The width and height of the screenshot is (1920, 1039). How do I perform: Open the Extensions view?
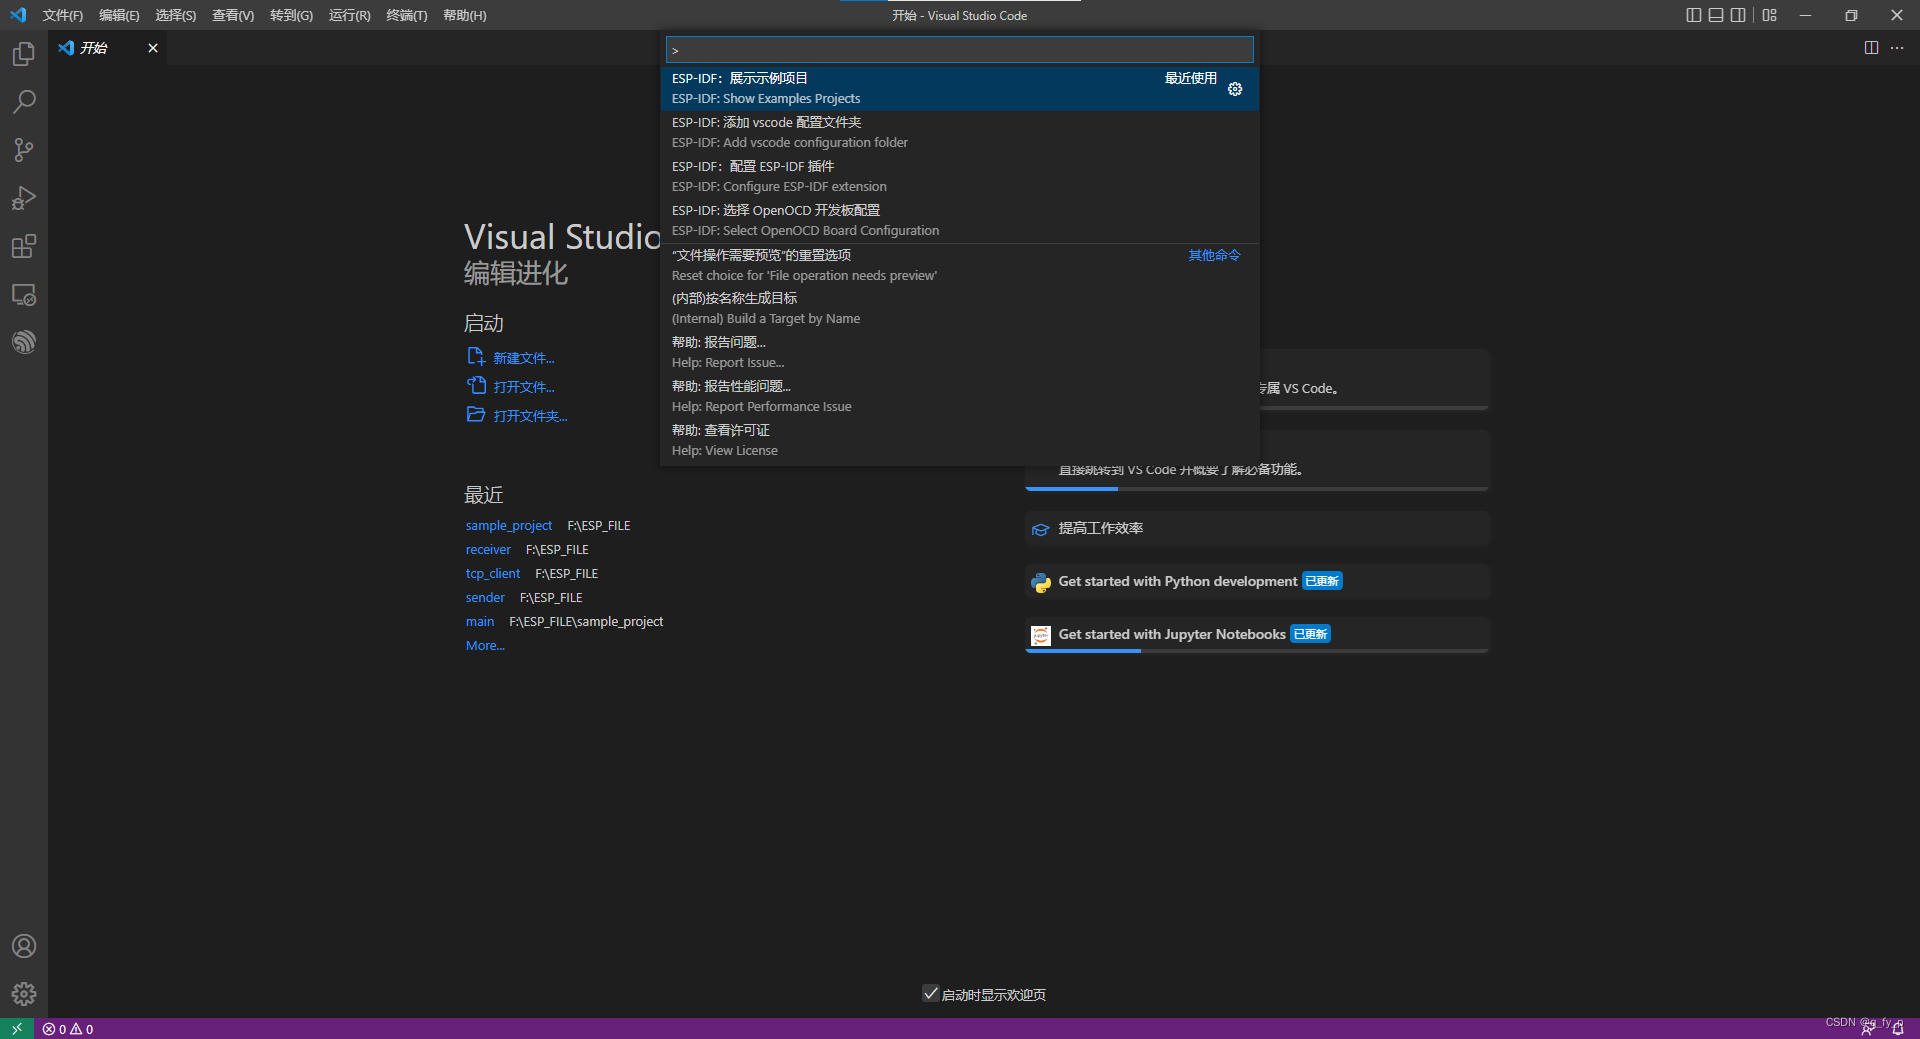(24, 246)
